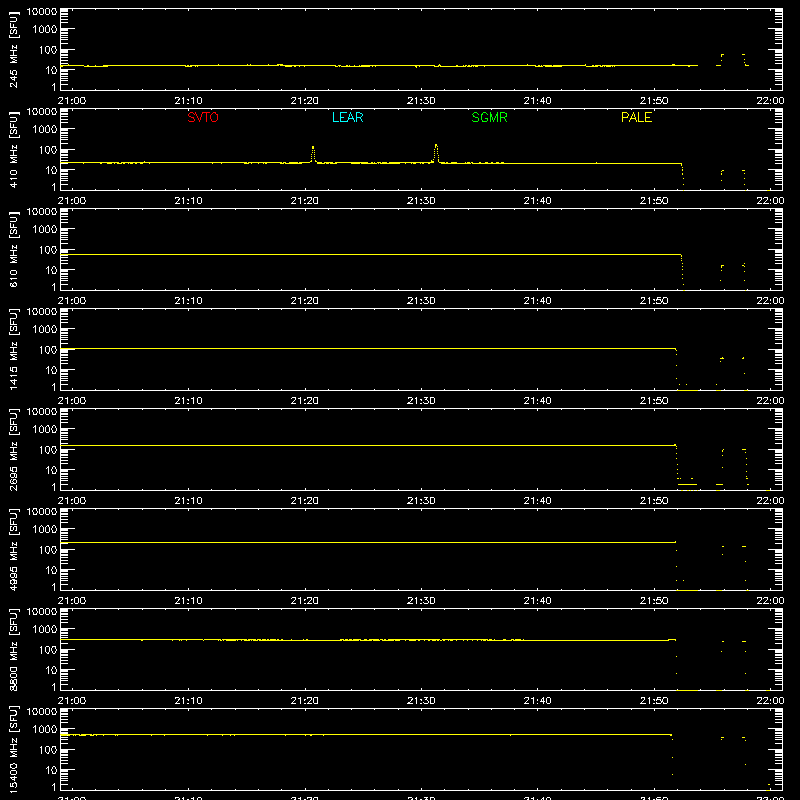Image resolution: width=800 pixels, height=800 pixels.
Task: Select the 1415 MHz [SFU] axis label
Action: click(13, 349)
